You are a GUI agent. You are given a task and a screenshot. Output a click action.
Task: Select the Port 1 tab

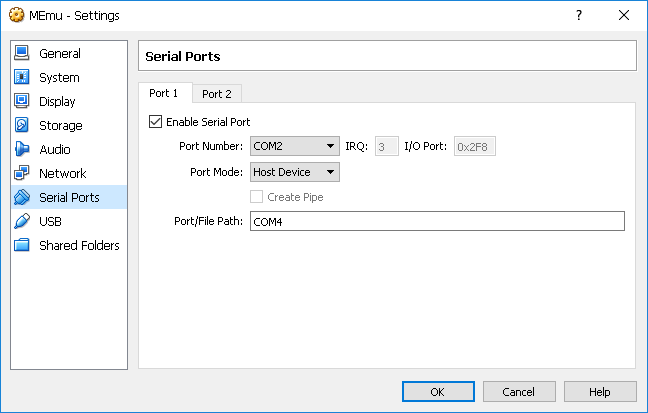[163, 93]
